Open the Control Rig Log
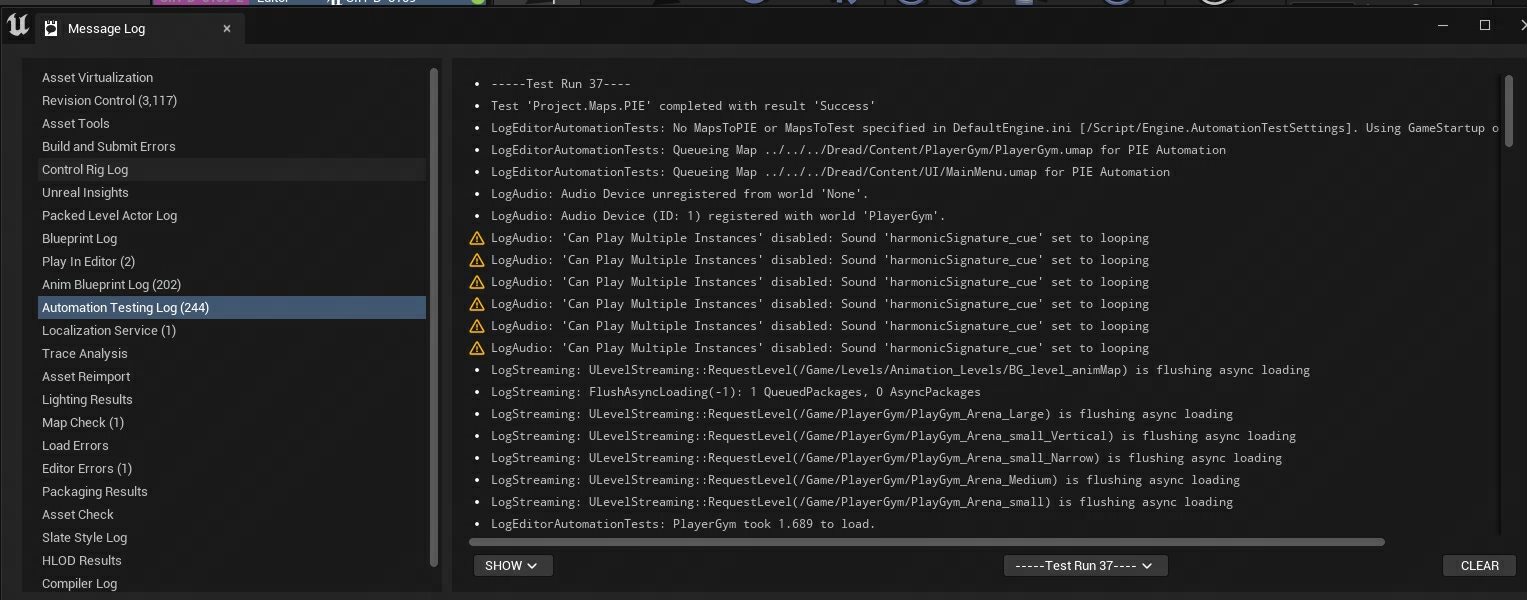The height and width of the screenshot is (600, 1527). click(x=232, y=169)
